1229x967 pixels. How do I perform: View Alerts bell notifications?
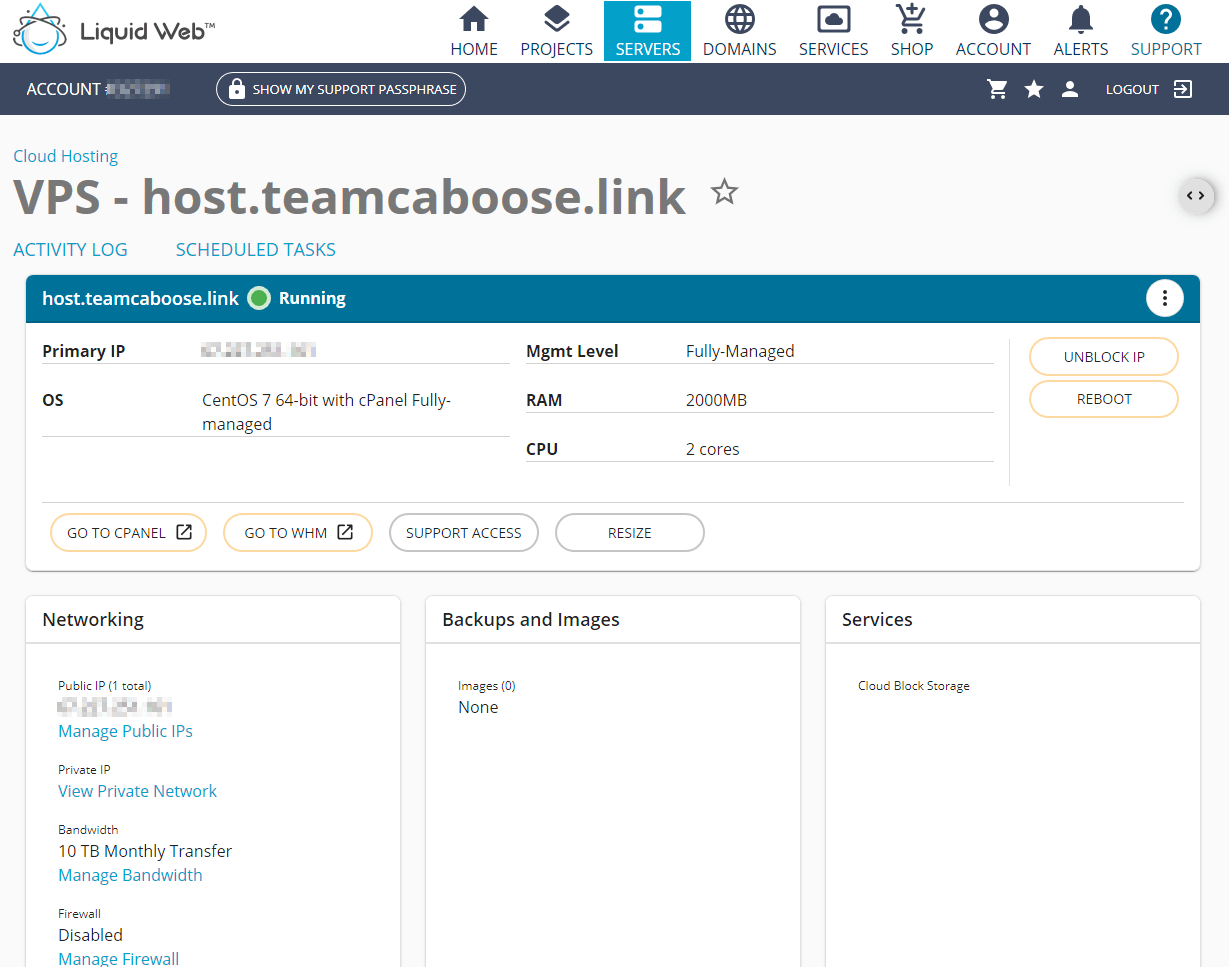1080,31
